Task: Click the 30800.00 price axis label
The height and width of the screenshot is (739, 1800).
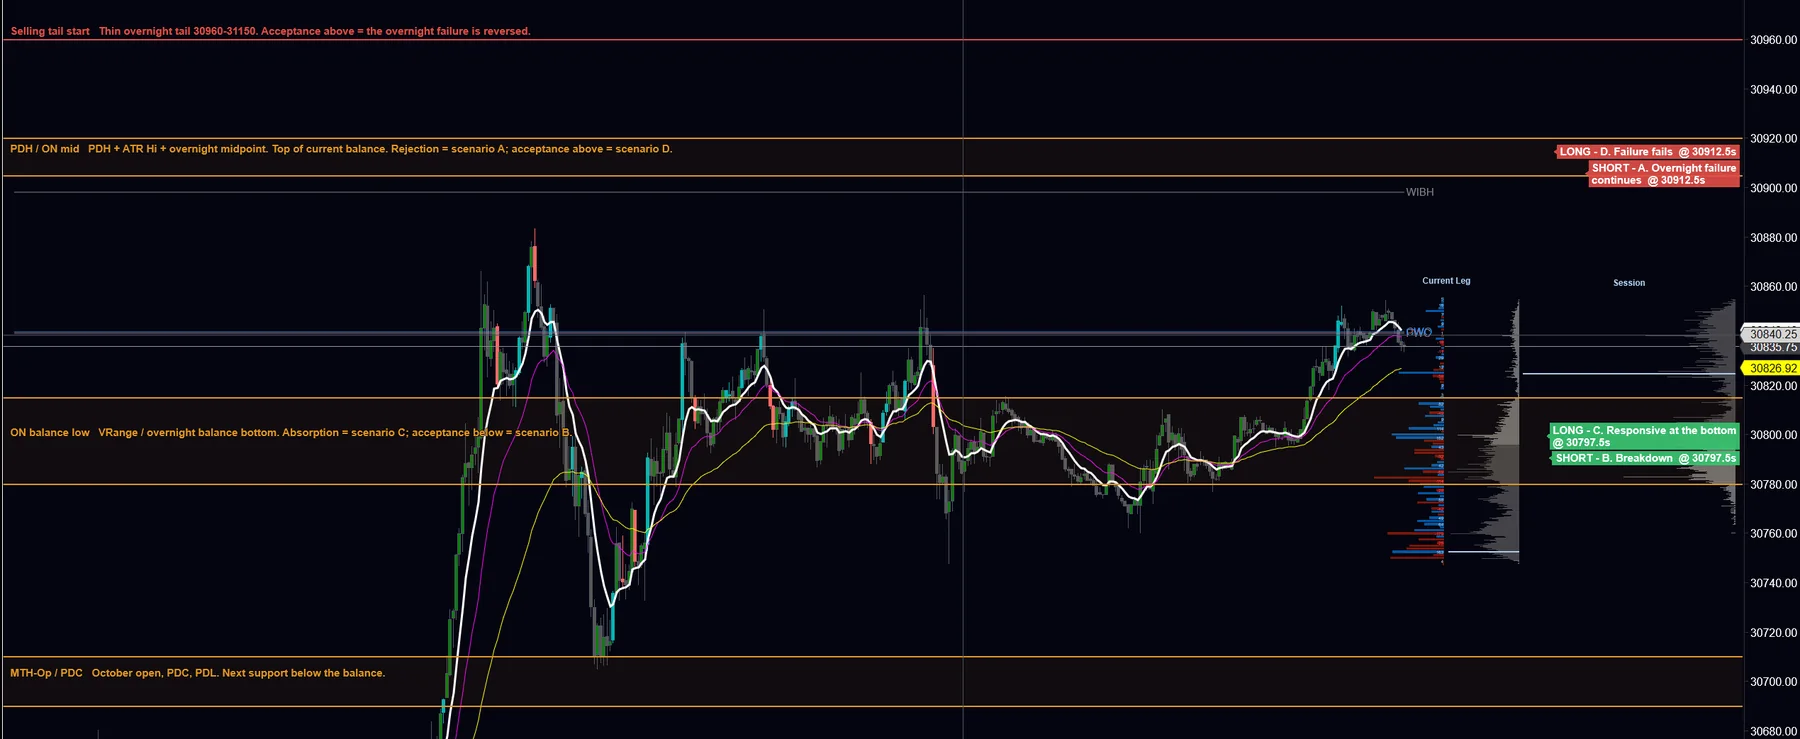Action: pos(1773,435)
